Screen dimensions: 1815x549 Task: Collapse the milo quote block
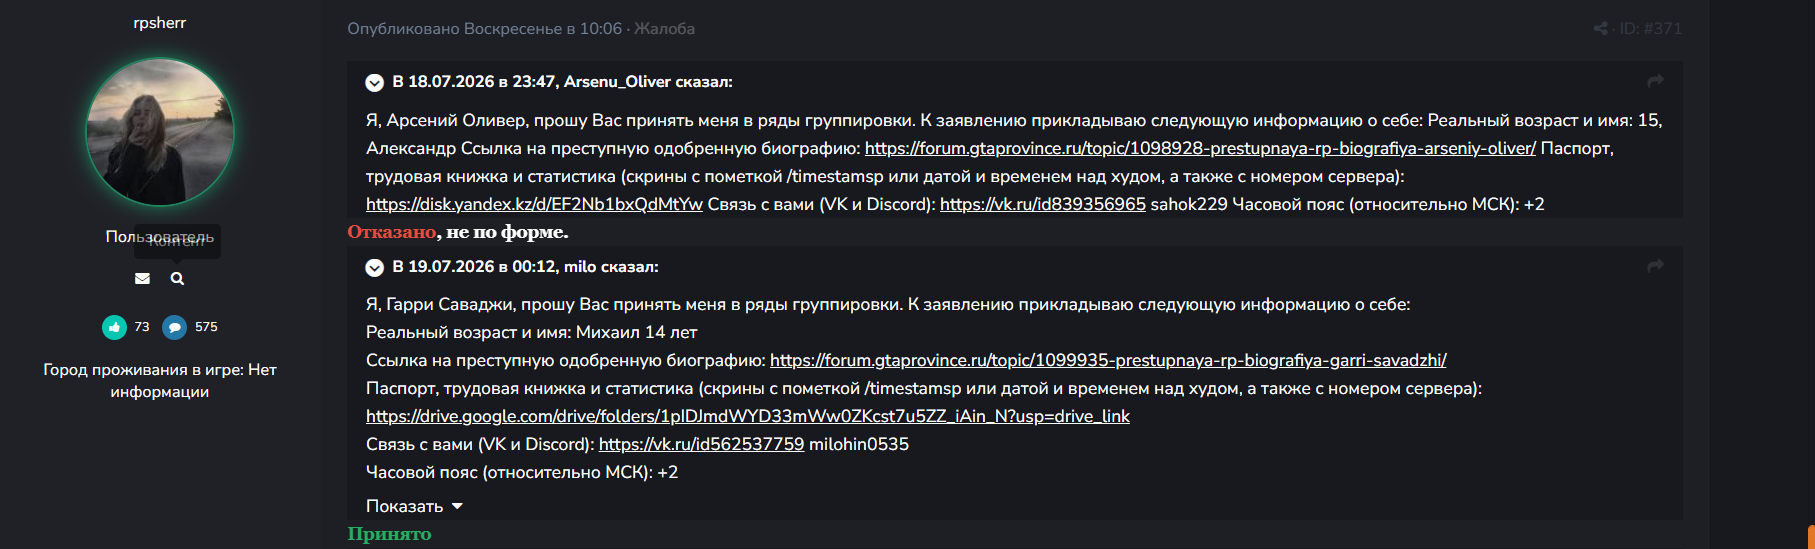coord(375,267)
